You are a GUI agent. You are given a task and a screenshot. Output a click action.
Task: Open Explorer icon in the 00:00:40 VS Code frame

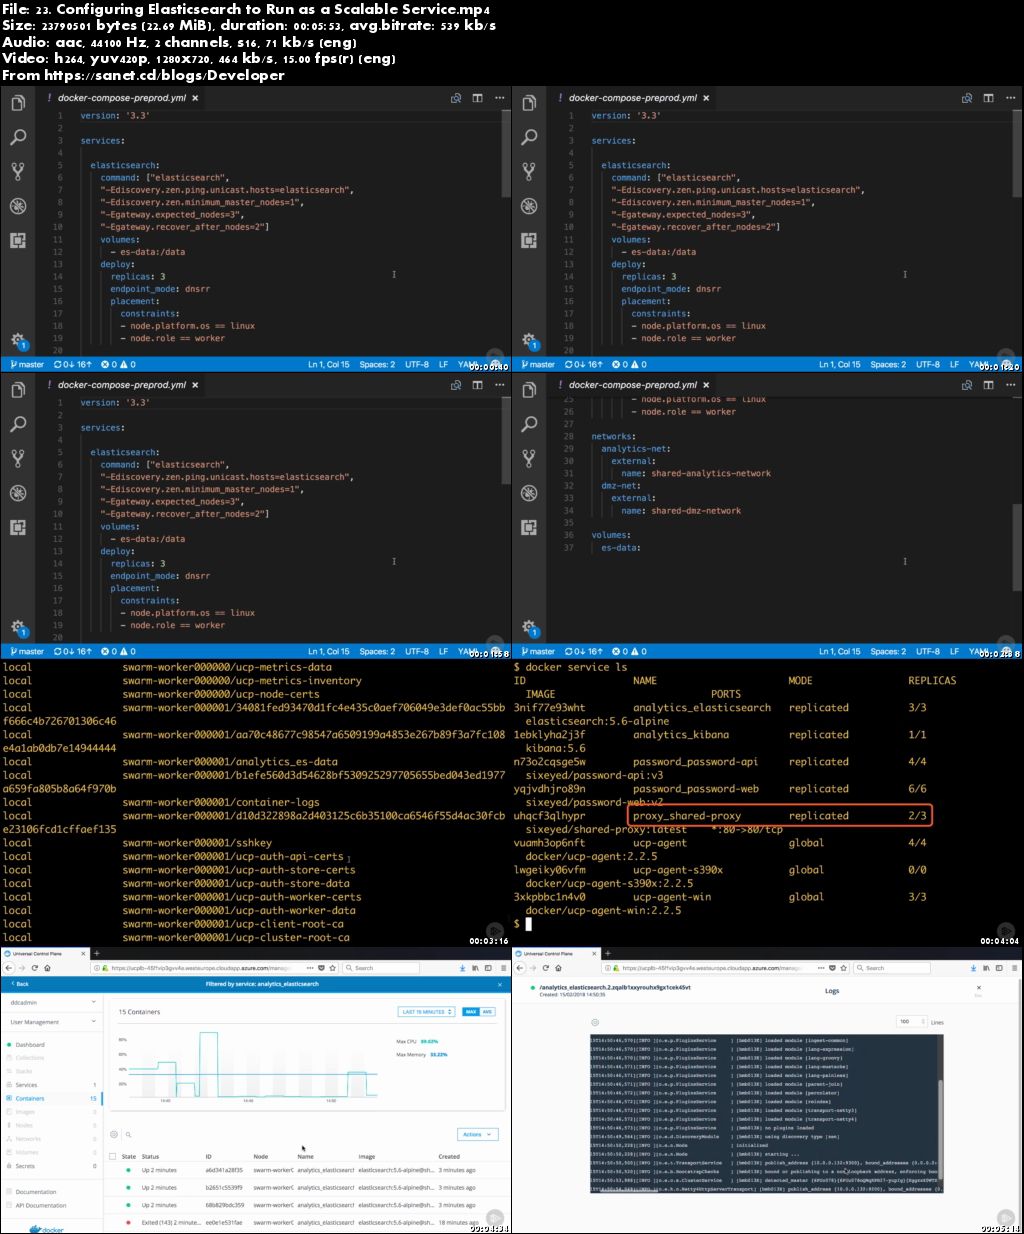[18, 103]
